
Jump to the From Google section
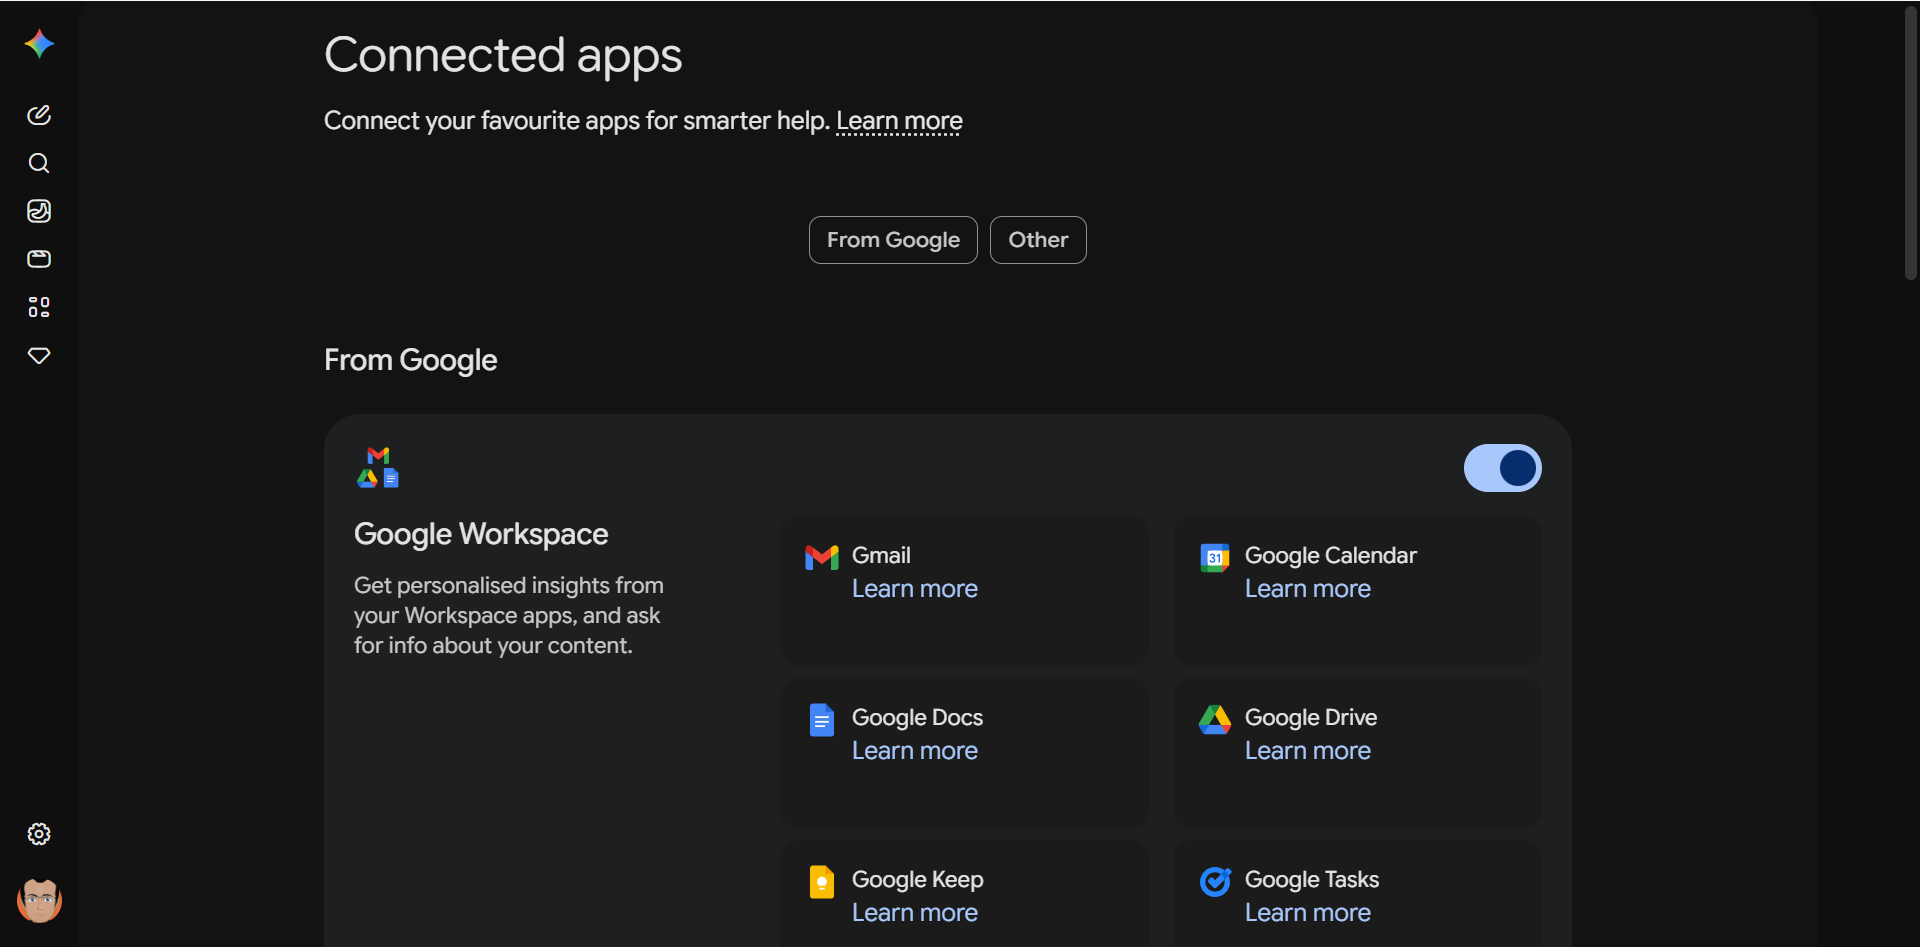pos(893,240)
